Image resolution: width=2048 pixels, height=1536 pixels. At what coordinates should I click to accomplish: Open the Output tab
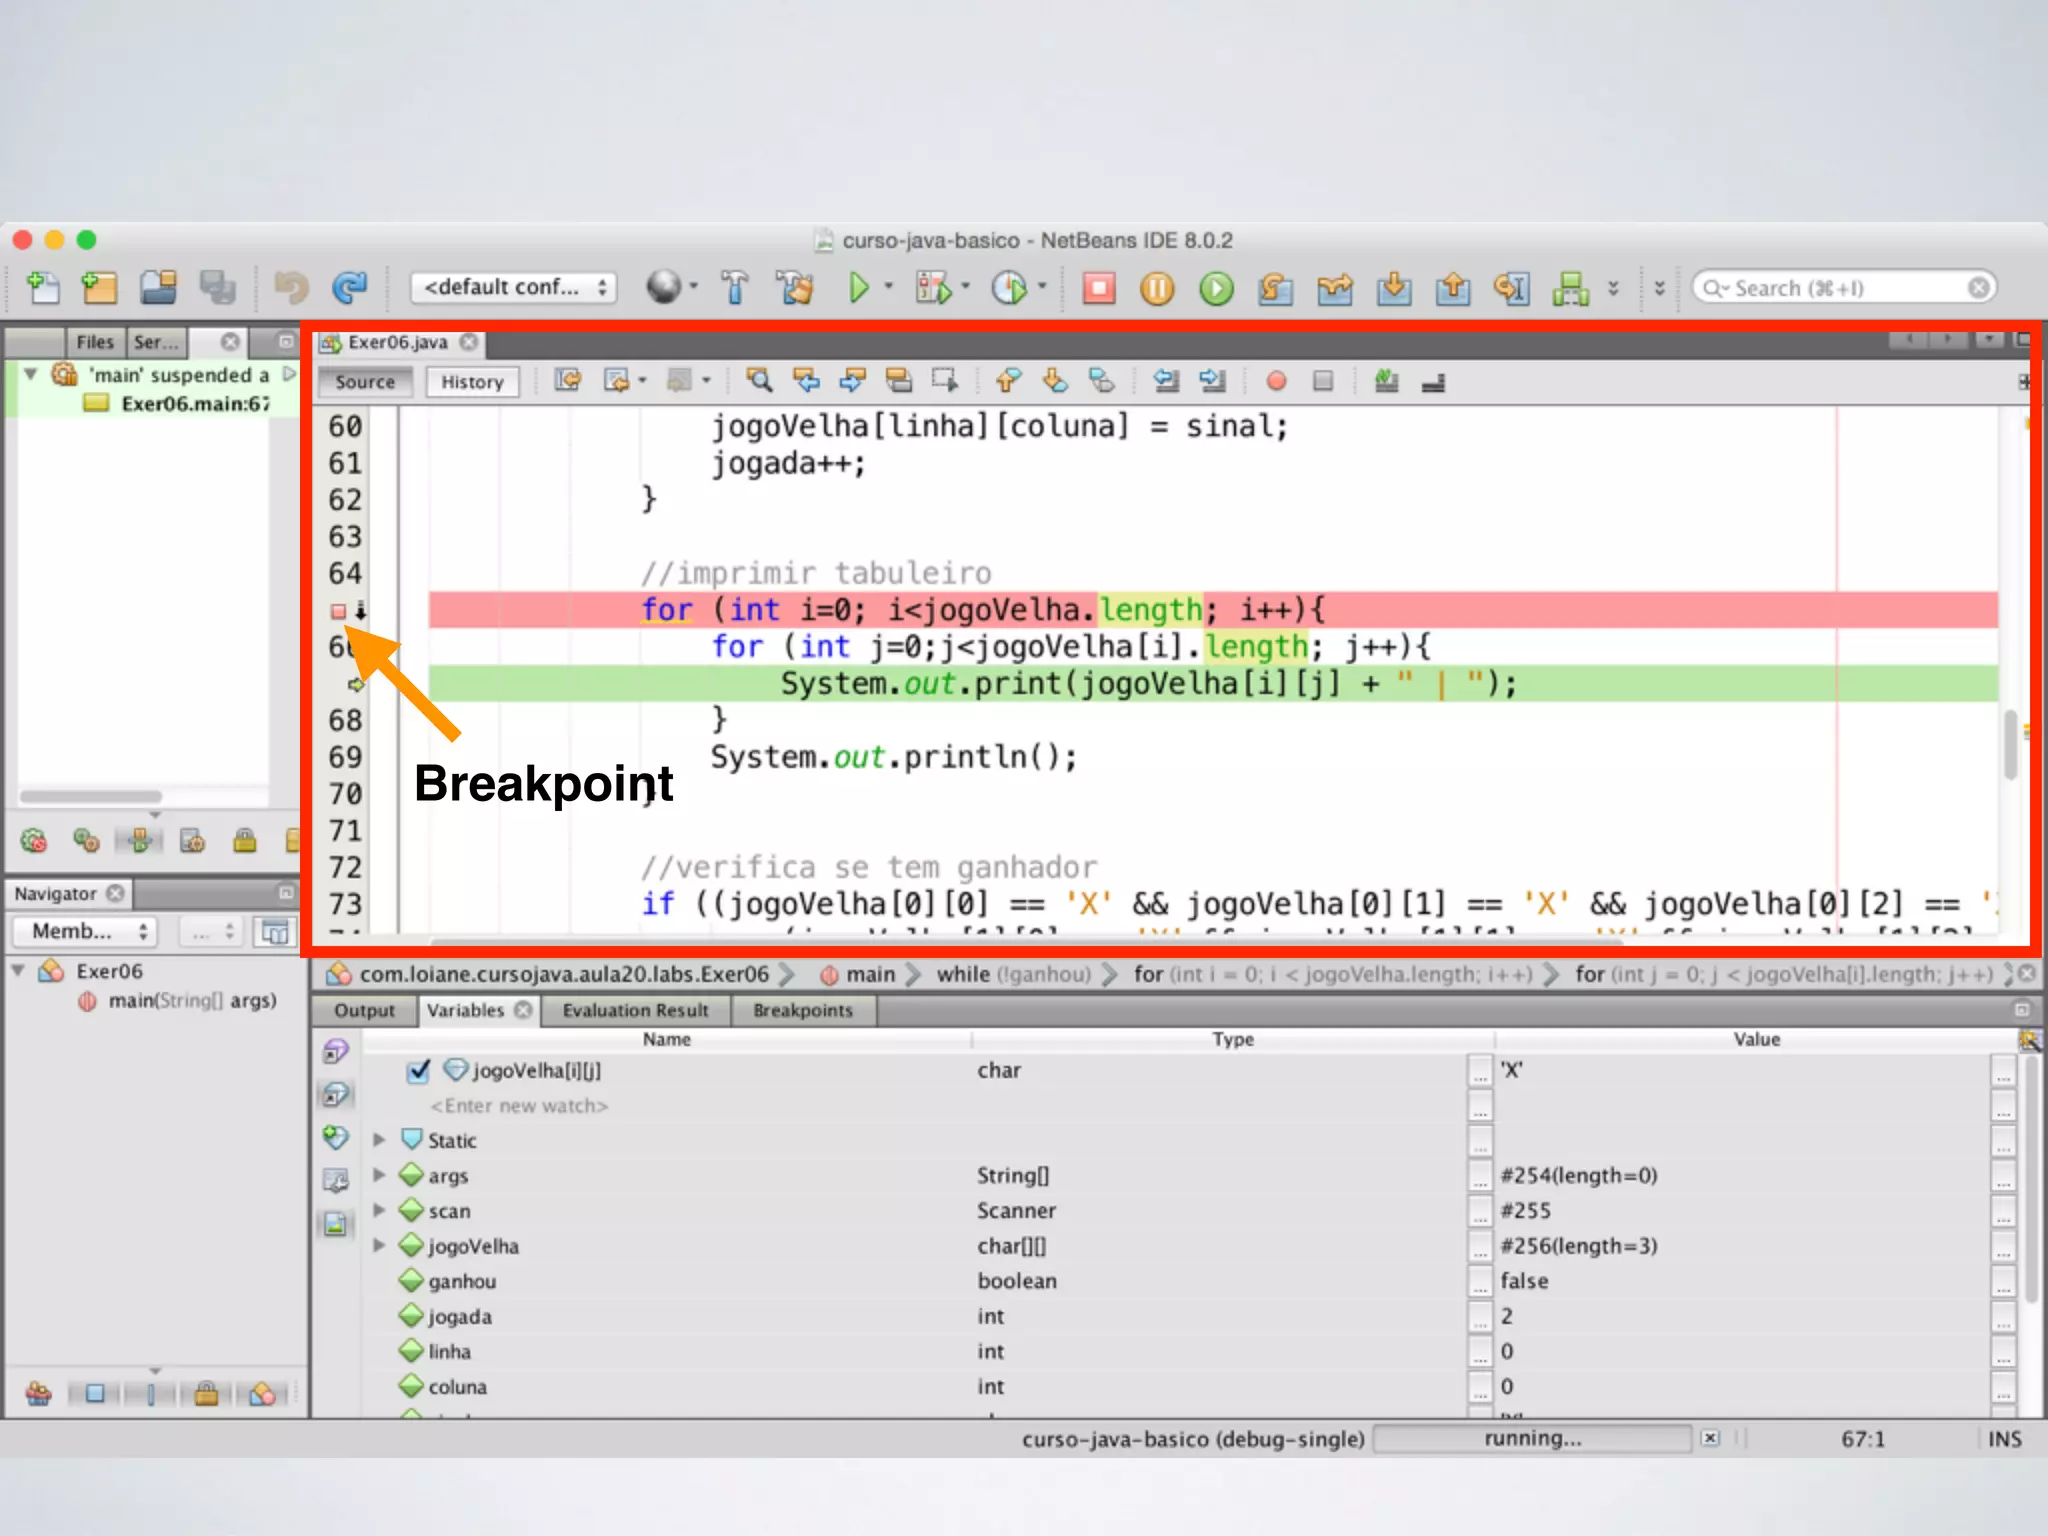[364, 1011]
